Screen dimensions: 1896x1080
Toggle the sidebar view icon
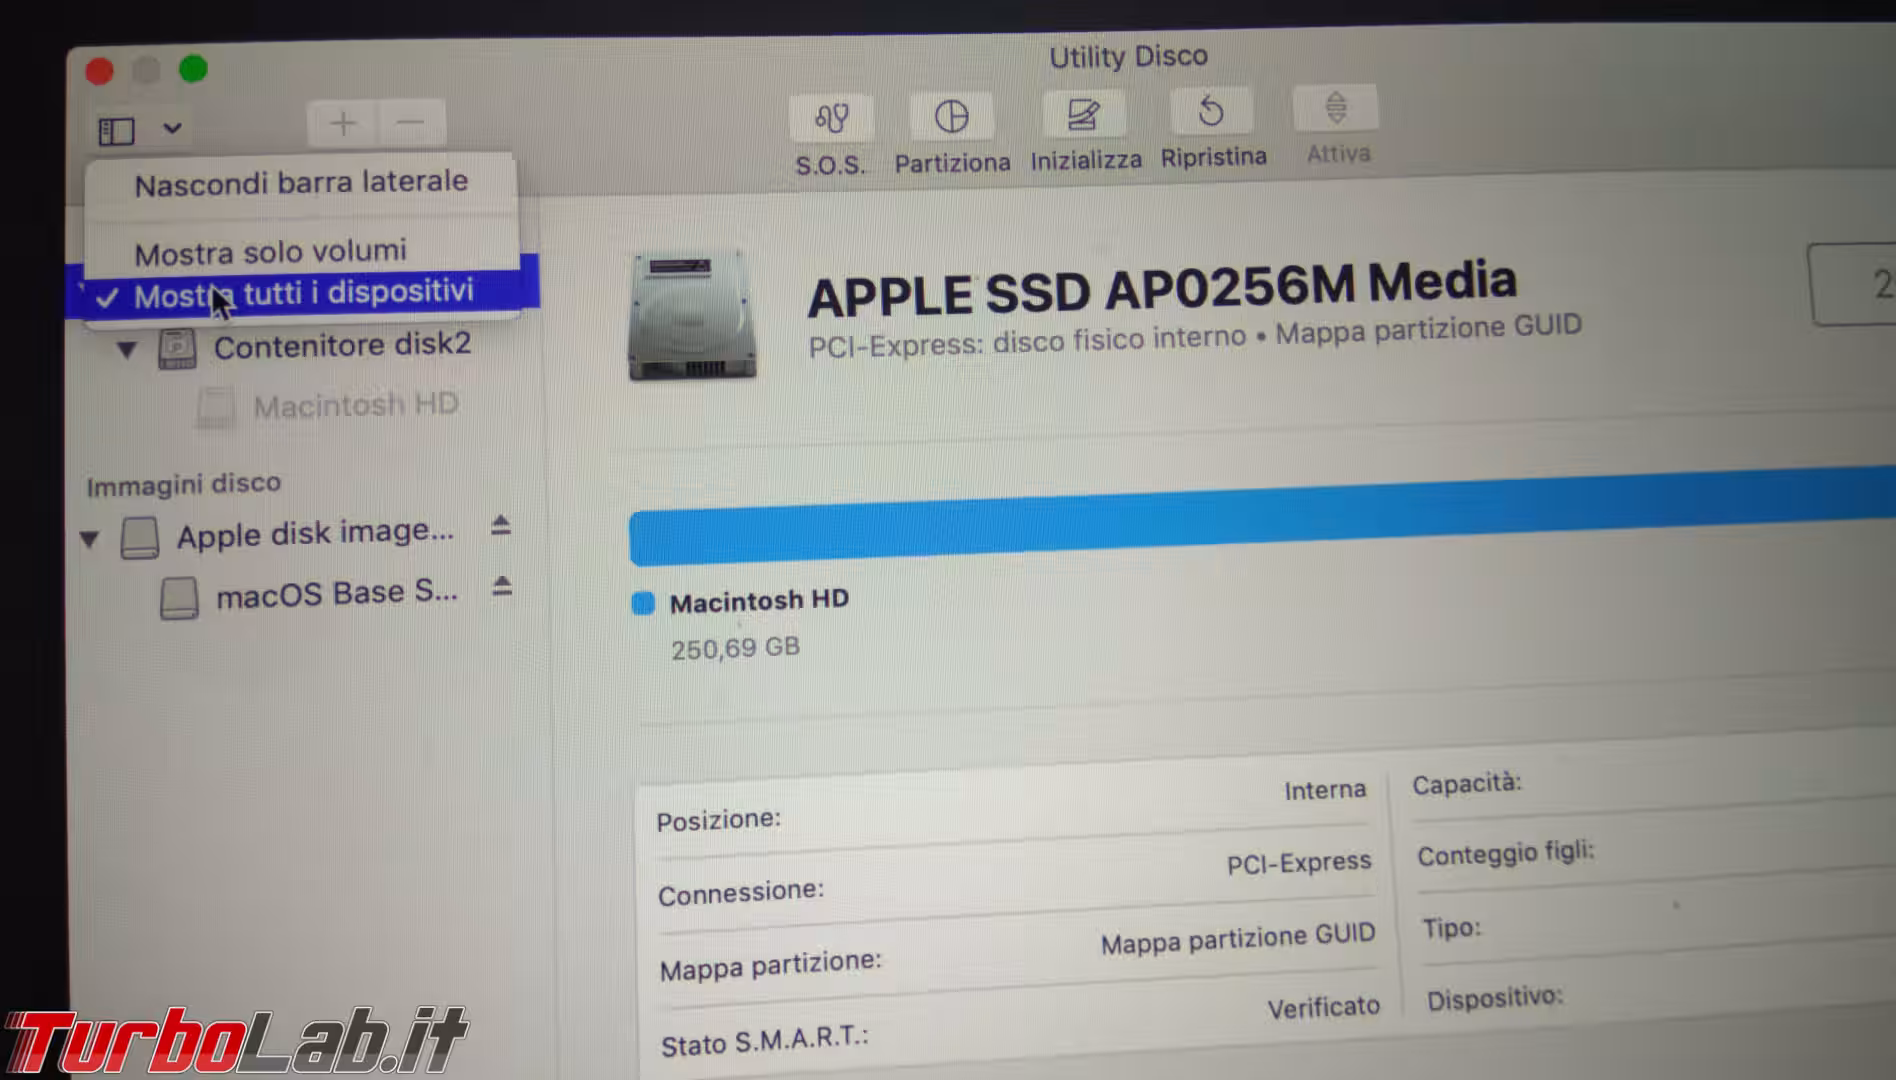[x=117, y=131]
